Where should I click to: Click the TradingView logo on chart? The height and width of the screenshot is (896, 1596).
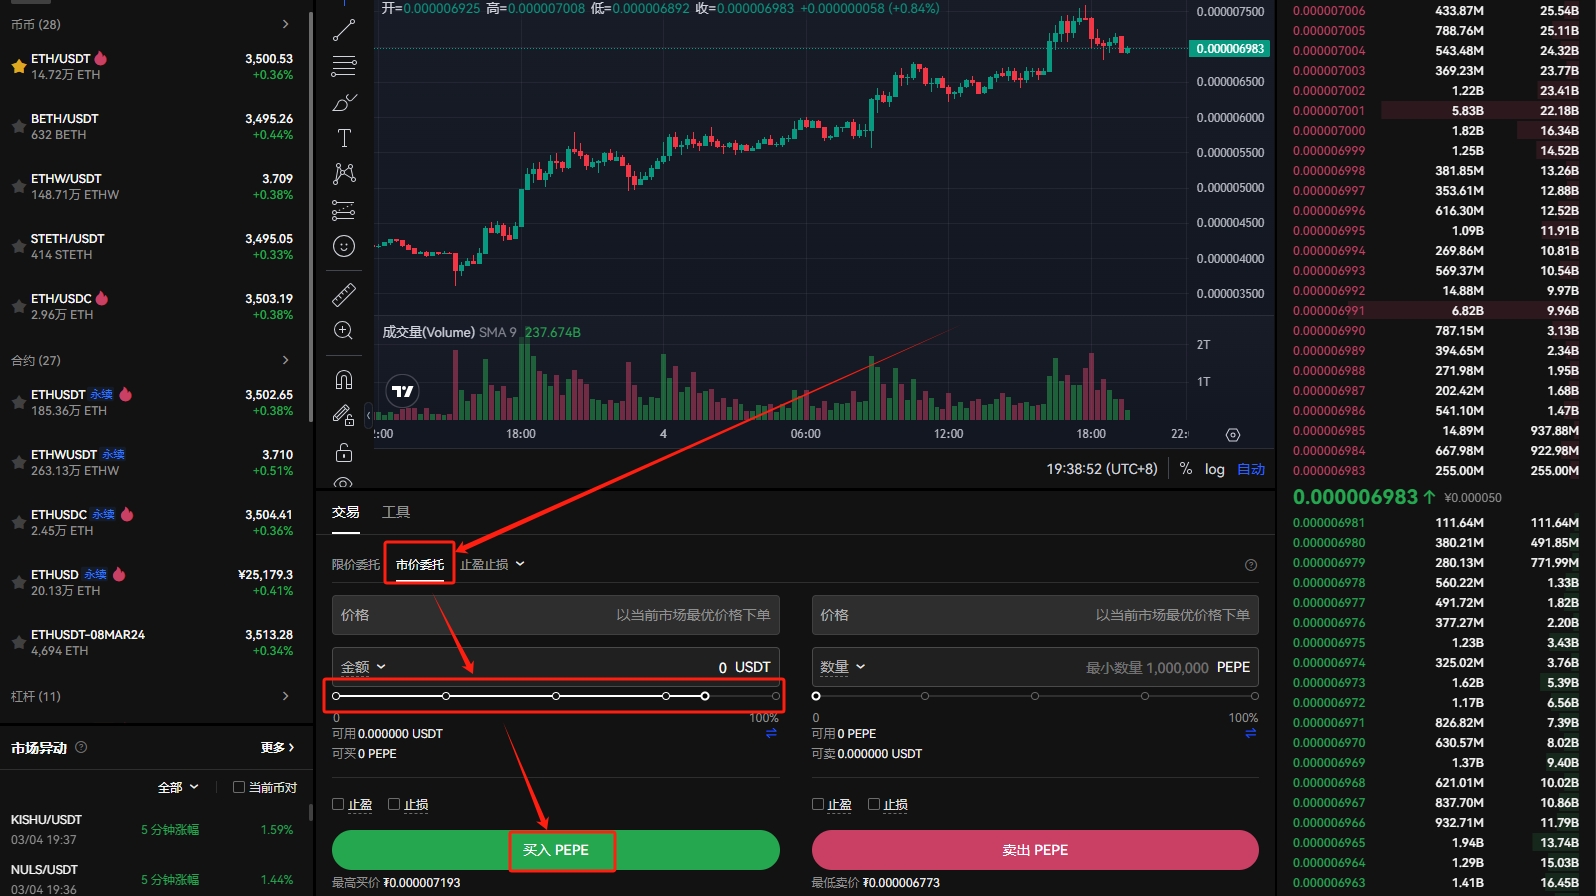pyautogui.click(x=403, y=391)
